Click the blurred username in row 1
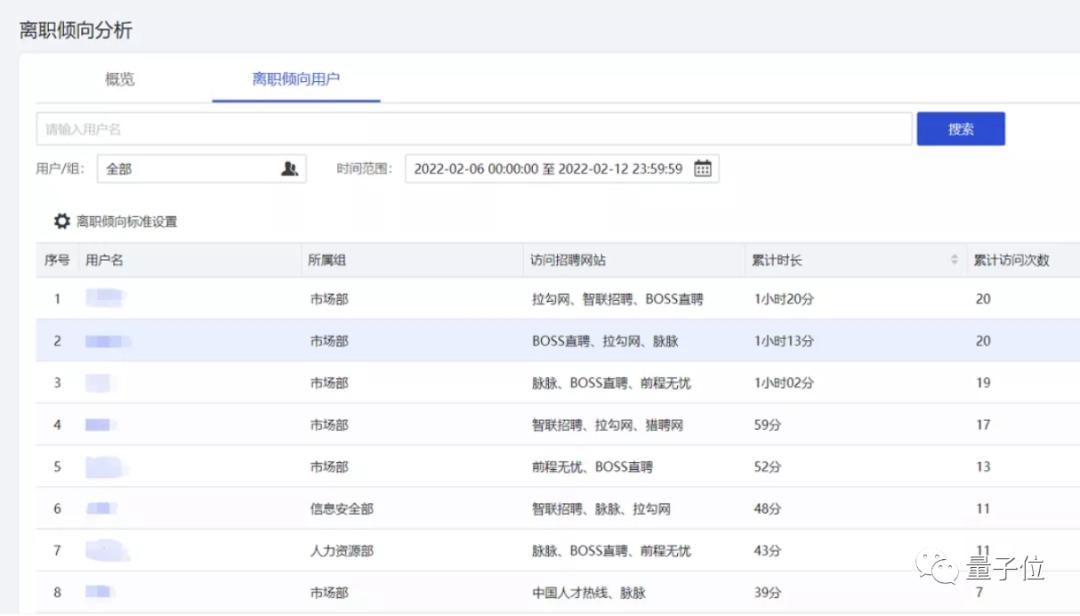 click(x=105, y=298)
